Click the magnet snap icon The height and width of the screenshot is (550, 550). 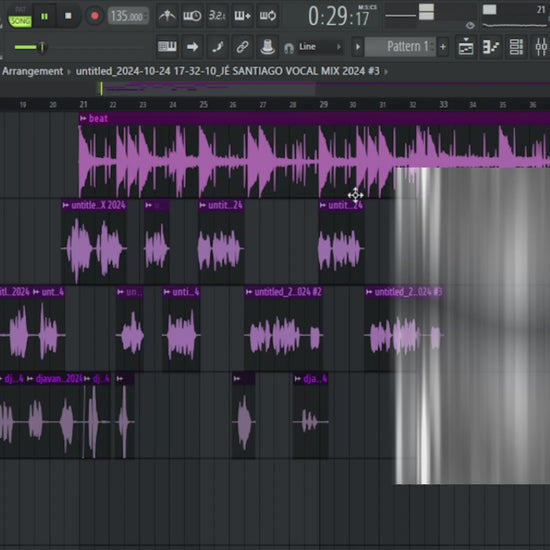(x=289, y=48)
